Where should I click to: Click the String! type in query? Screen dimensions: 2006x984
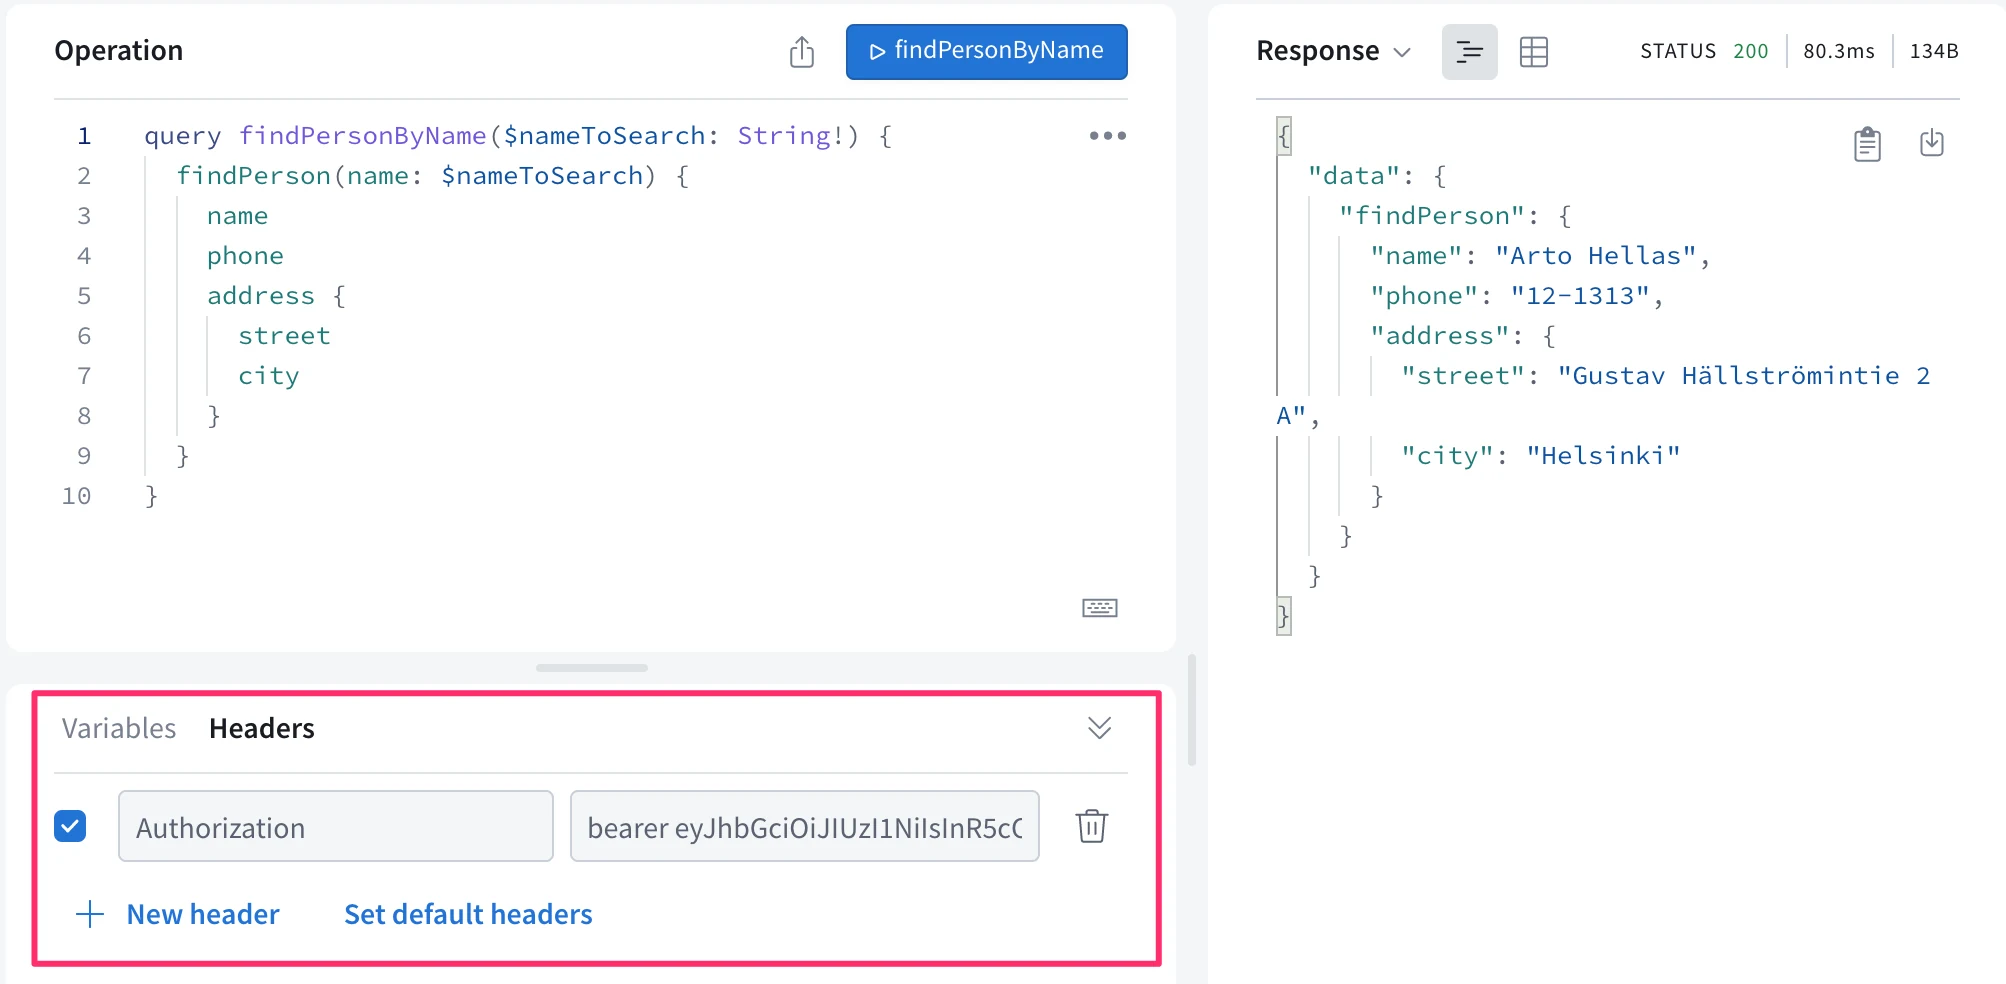pos(791,136)
